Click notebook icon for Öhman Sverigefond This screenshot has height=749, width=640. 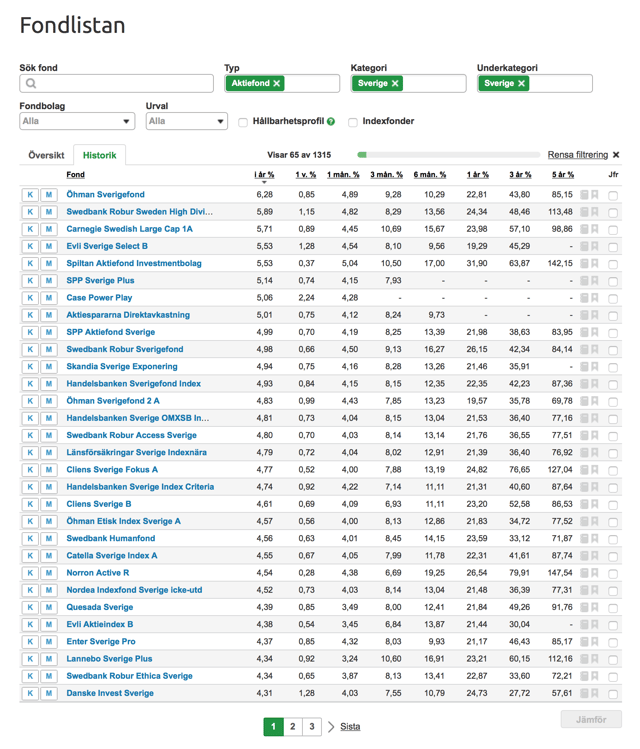click(x=584, y=195)
